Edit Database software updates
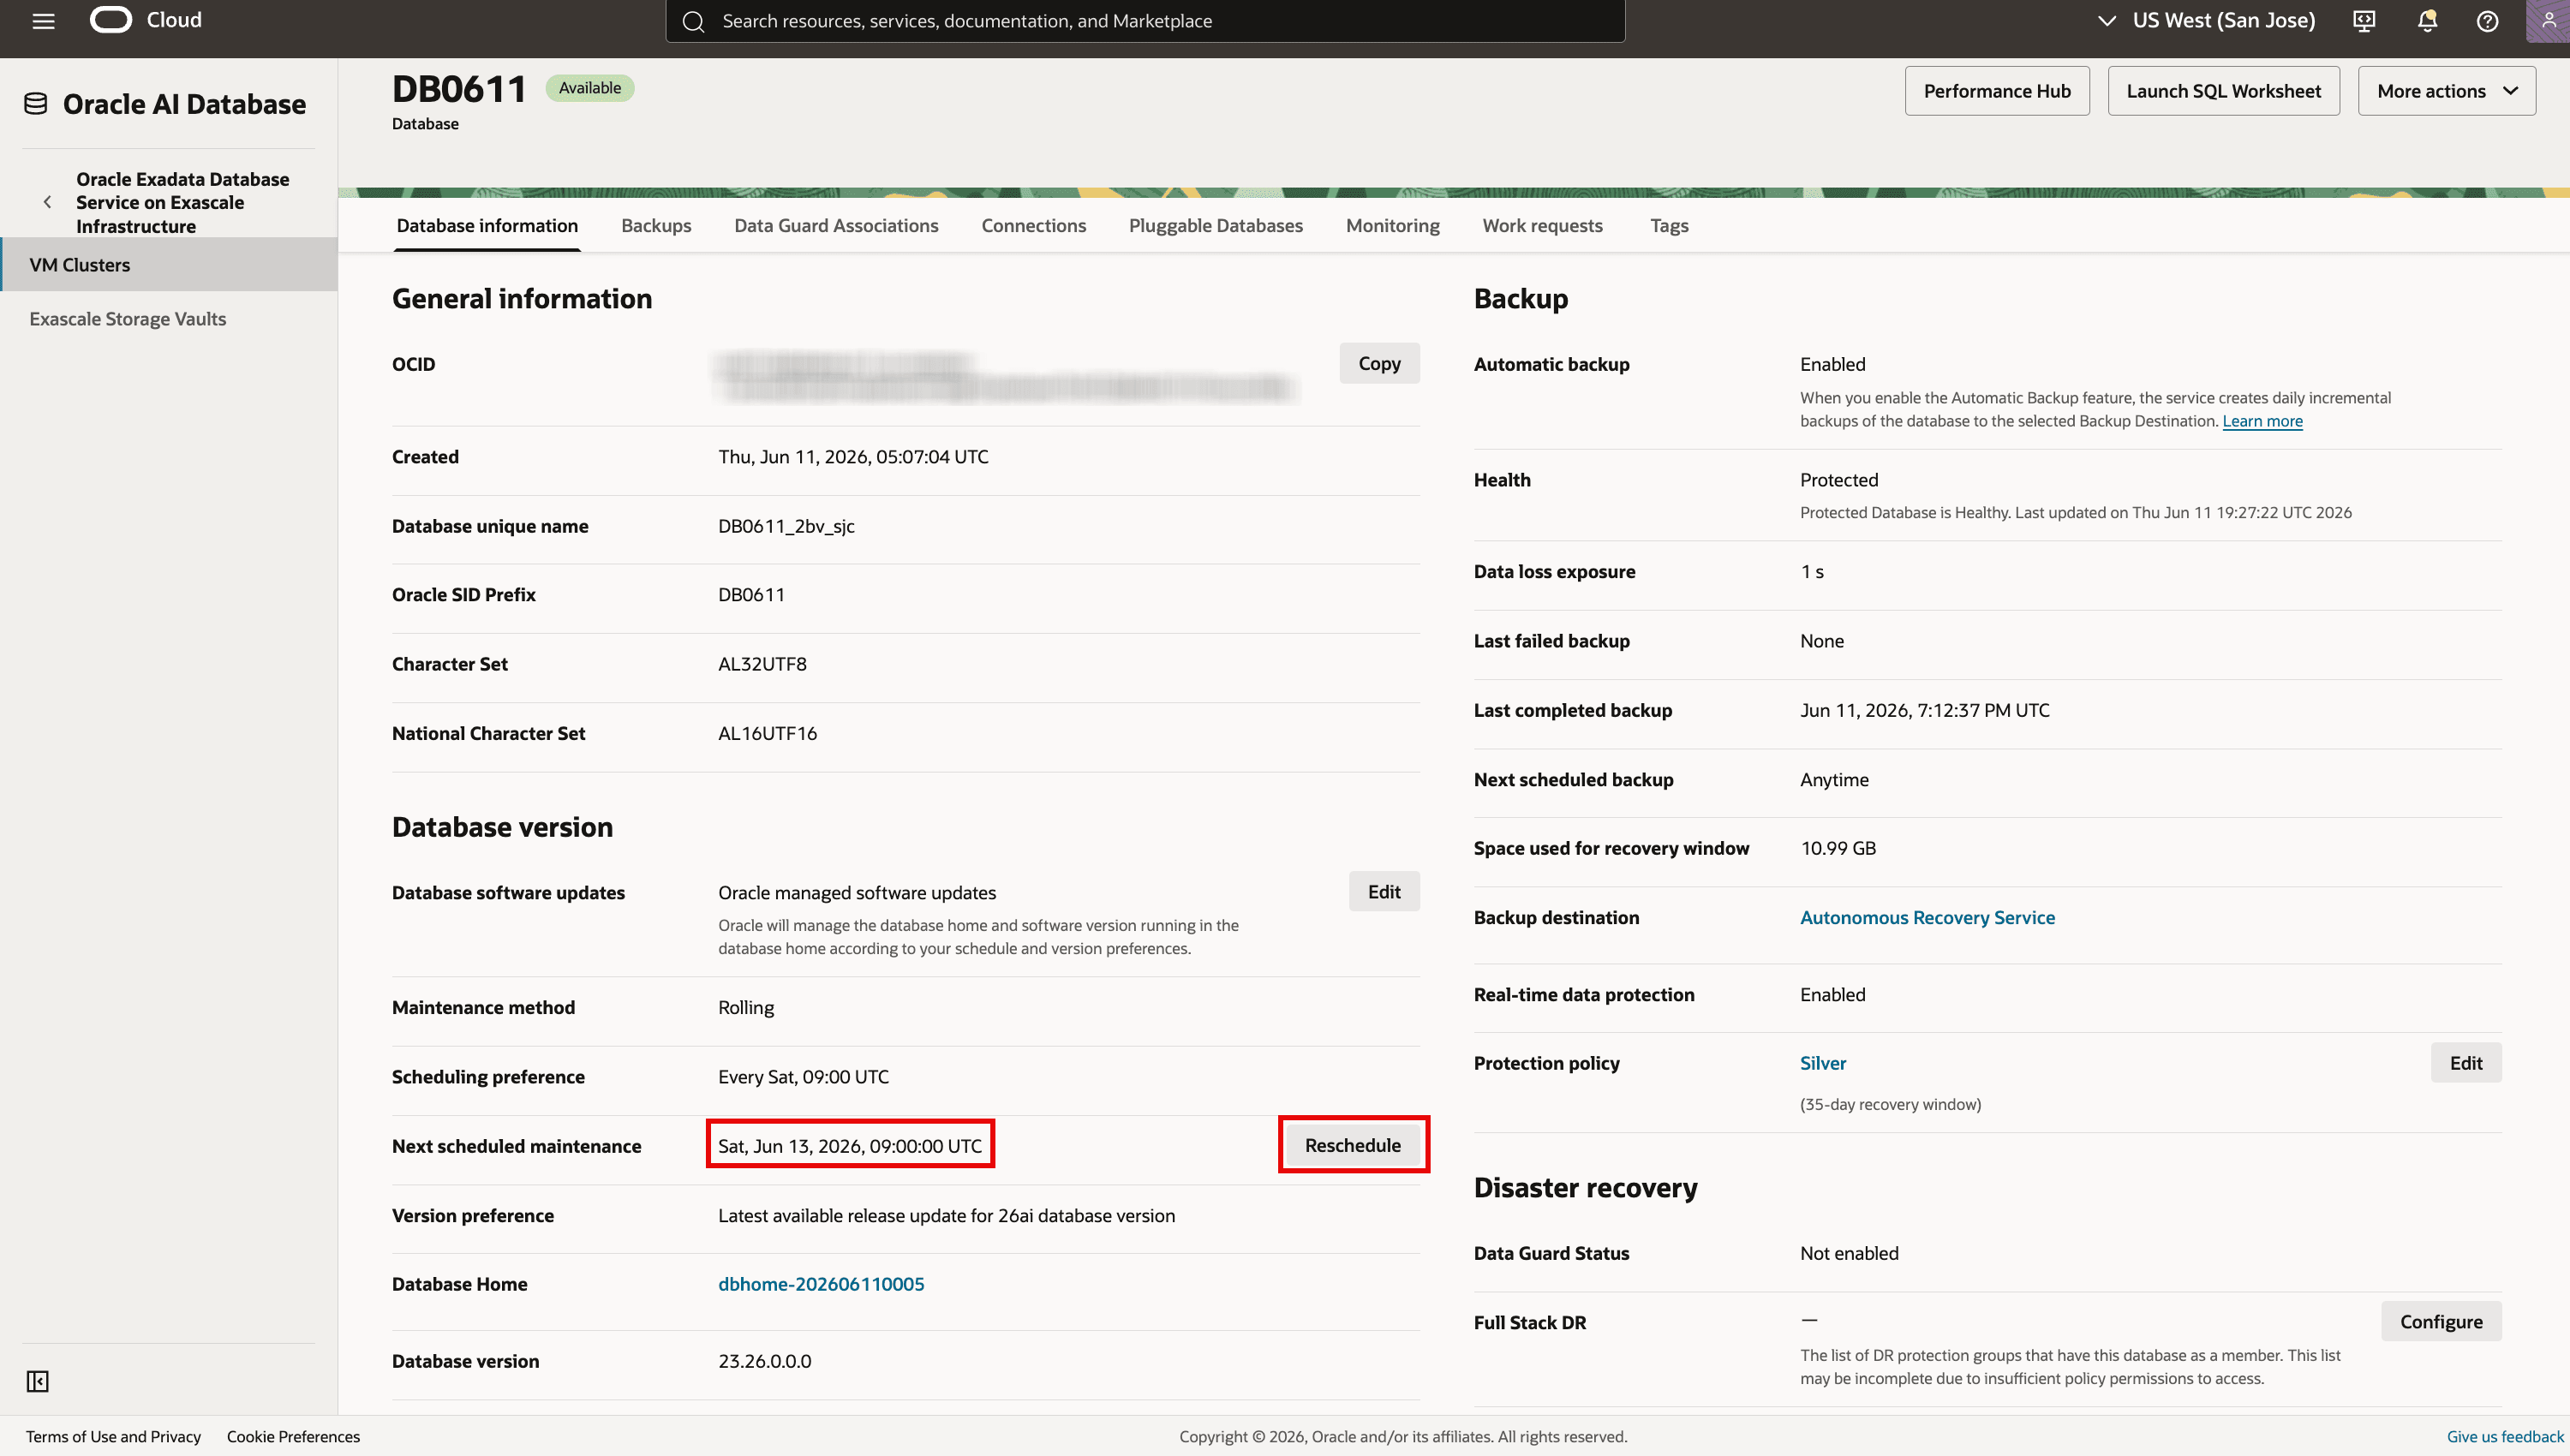 [1384, 891]
